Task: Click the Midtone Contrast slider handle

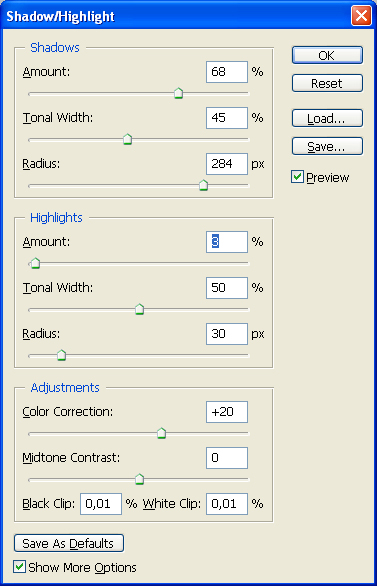Action: [x=139, y=479]
